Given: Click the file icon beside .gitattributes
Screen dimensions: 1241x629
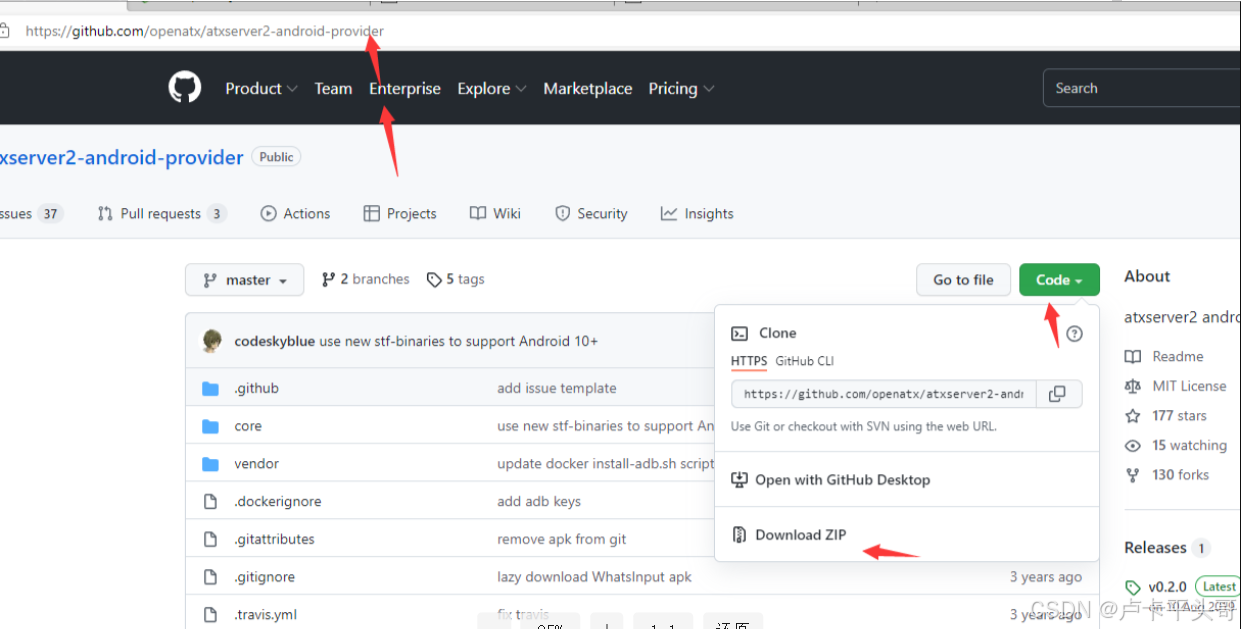Looking at the screenshot, I should (210, 539).
